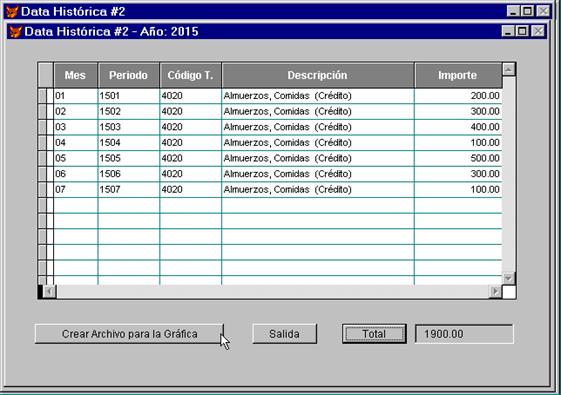Screen dimensions: 561x395
Task: Click the Almuerzos, Comidas description in row 1506
Action: pyautogui.click(x=318, y=174)
